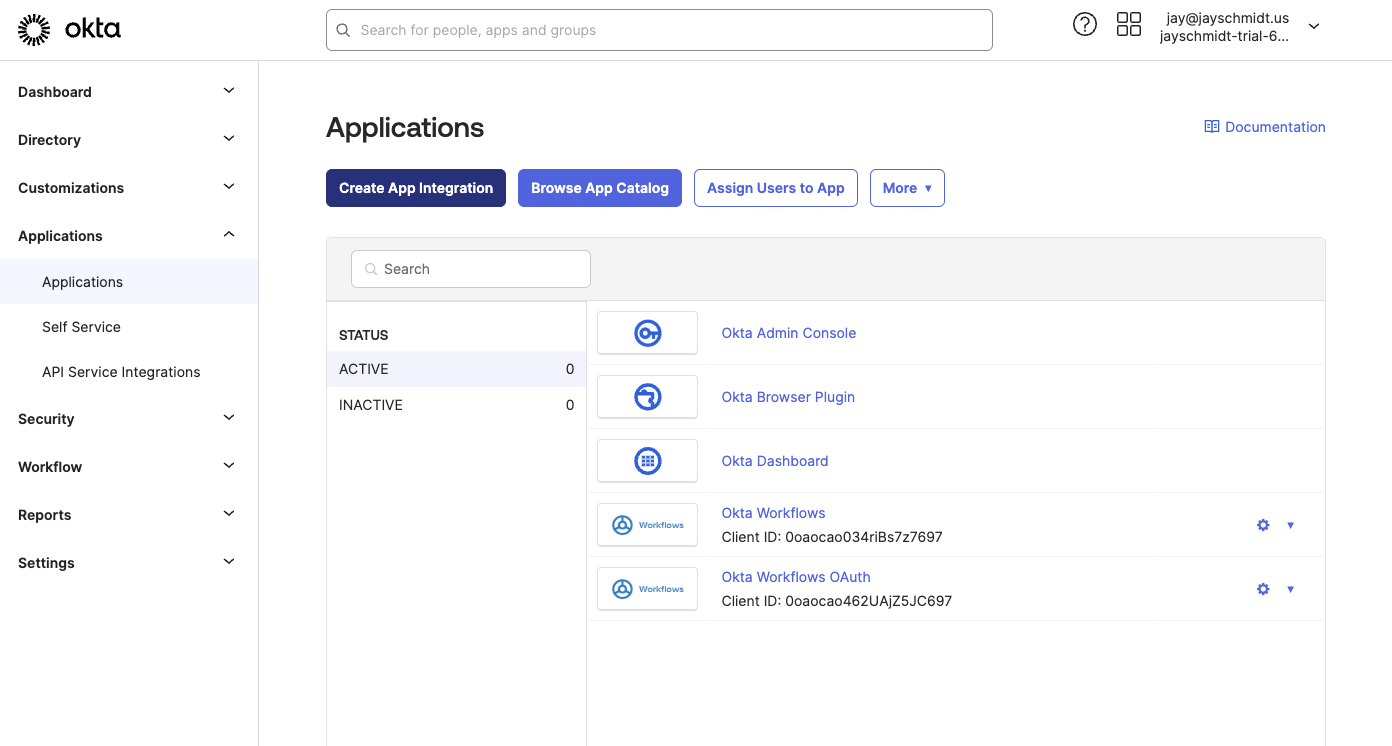Click the Okta Admin Console app icon
The width and height of the screenshot is (1392, 746).
(647, 332)
